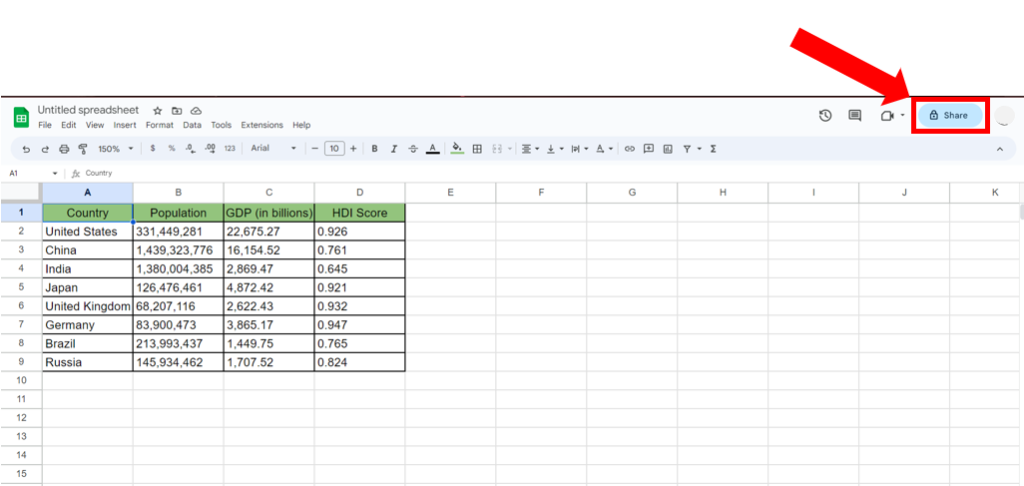This screenshot has height=486, width=1024.
Task: Toggle bold formatting
Action: (375, 148)
